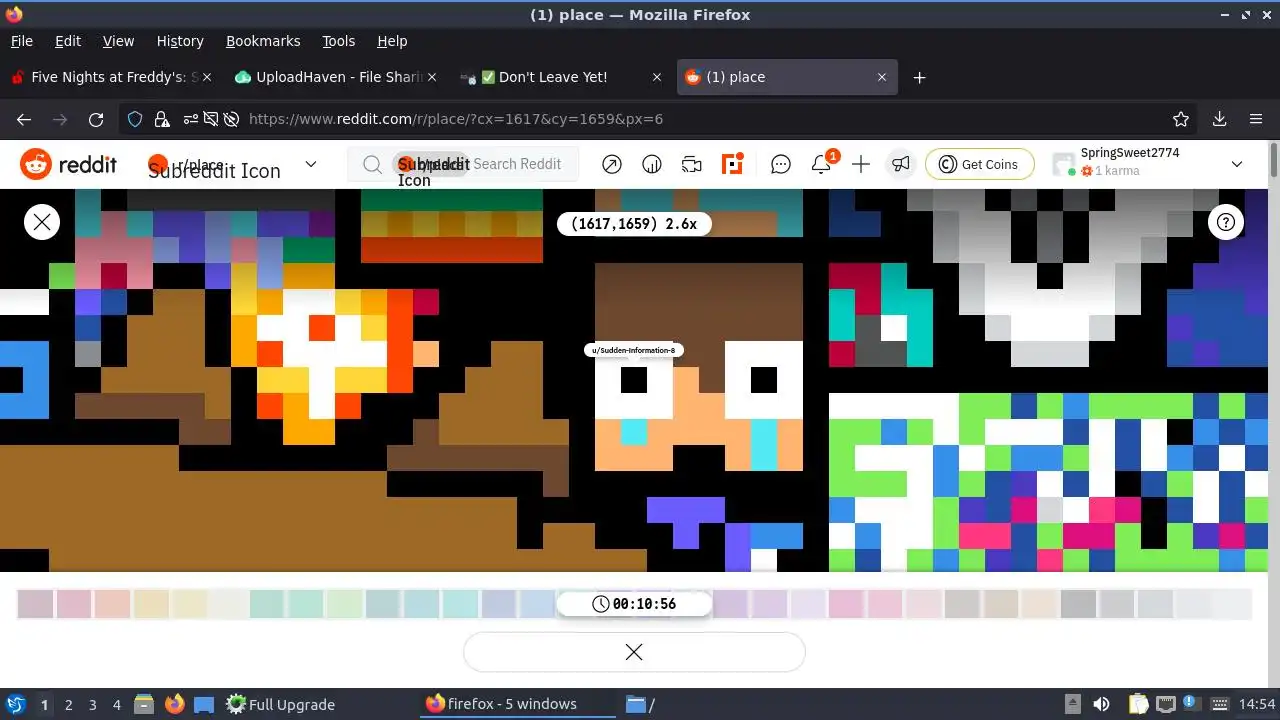Click the site security padlock icon
The height and width of the screenshot is (720, 1280).
click(162, 119)
